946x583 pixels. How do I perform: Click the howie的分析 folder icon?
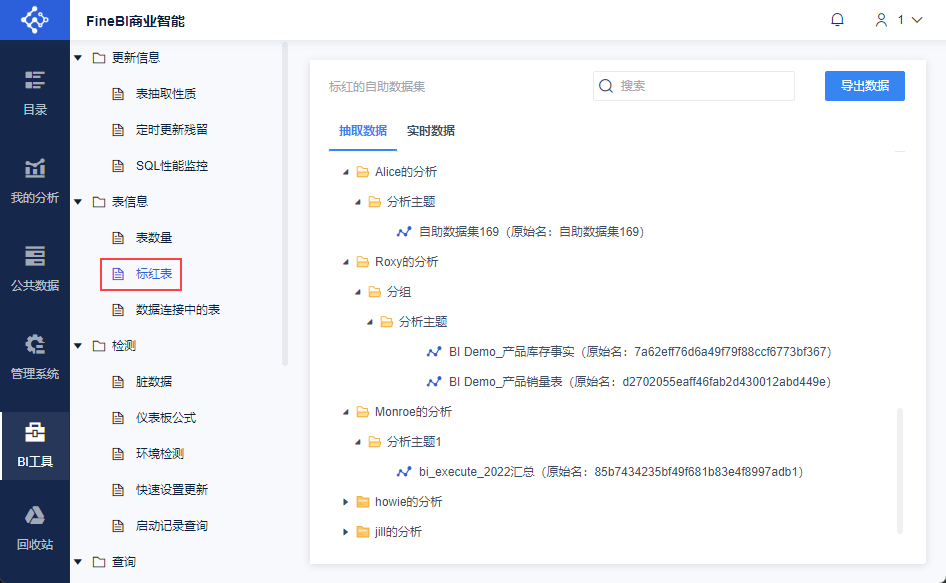[363, 502]
